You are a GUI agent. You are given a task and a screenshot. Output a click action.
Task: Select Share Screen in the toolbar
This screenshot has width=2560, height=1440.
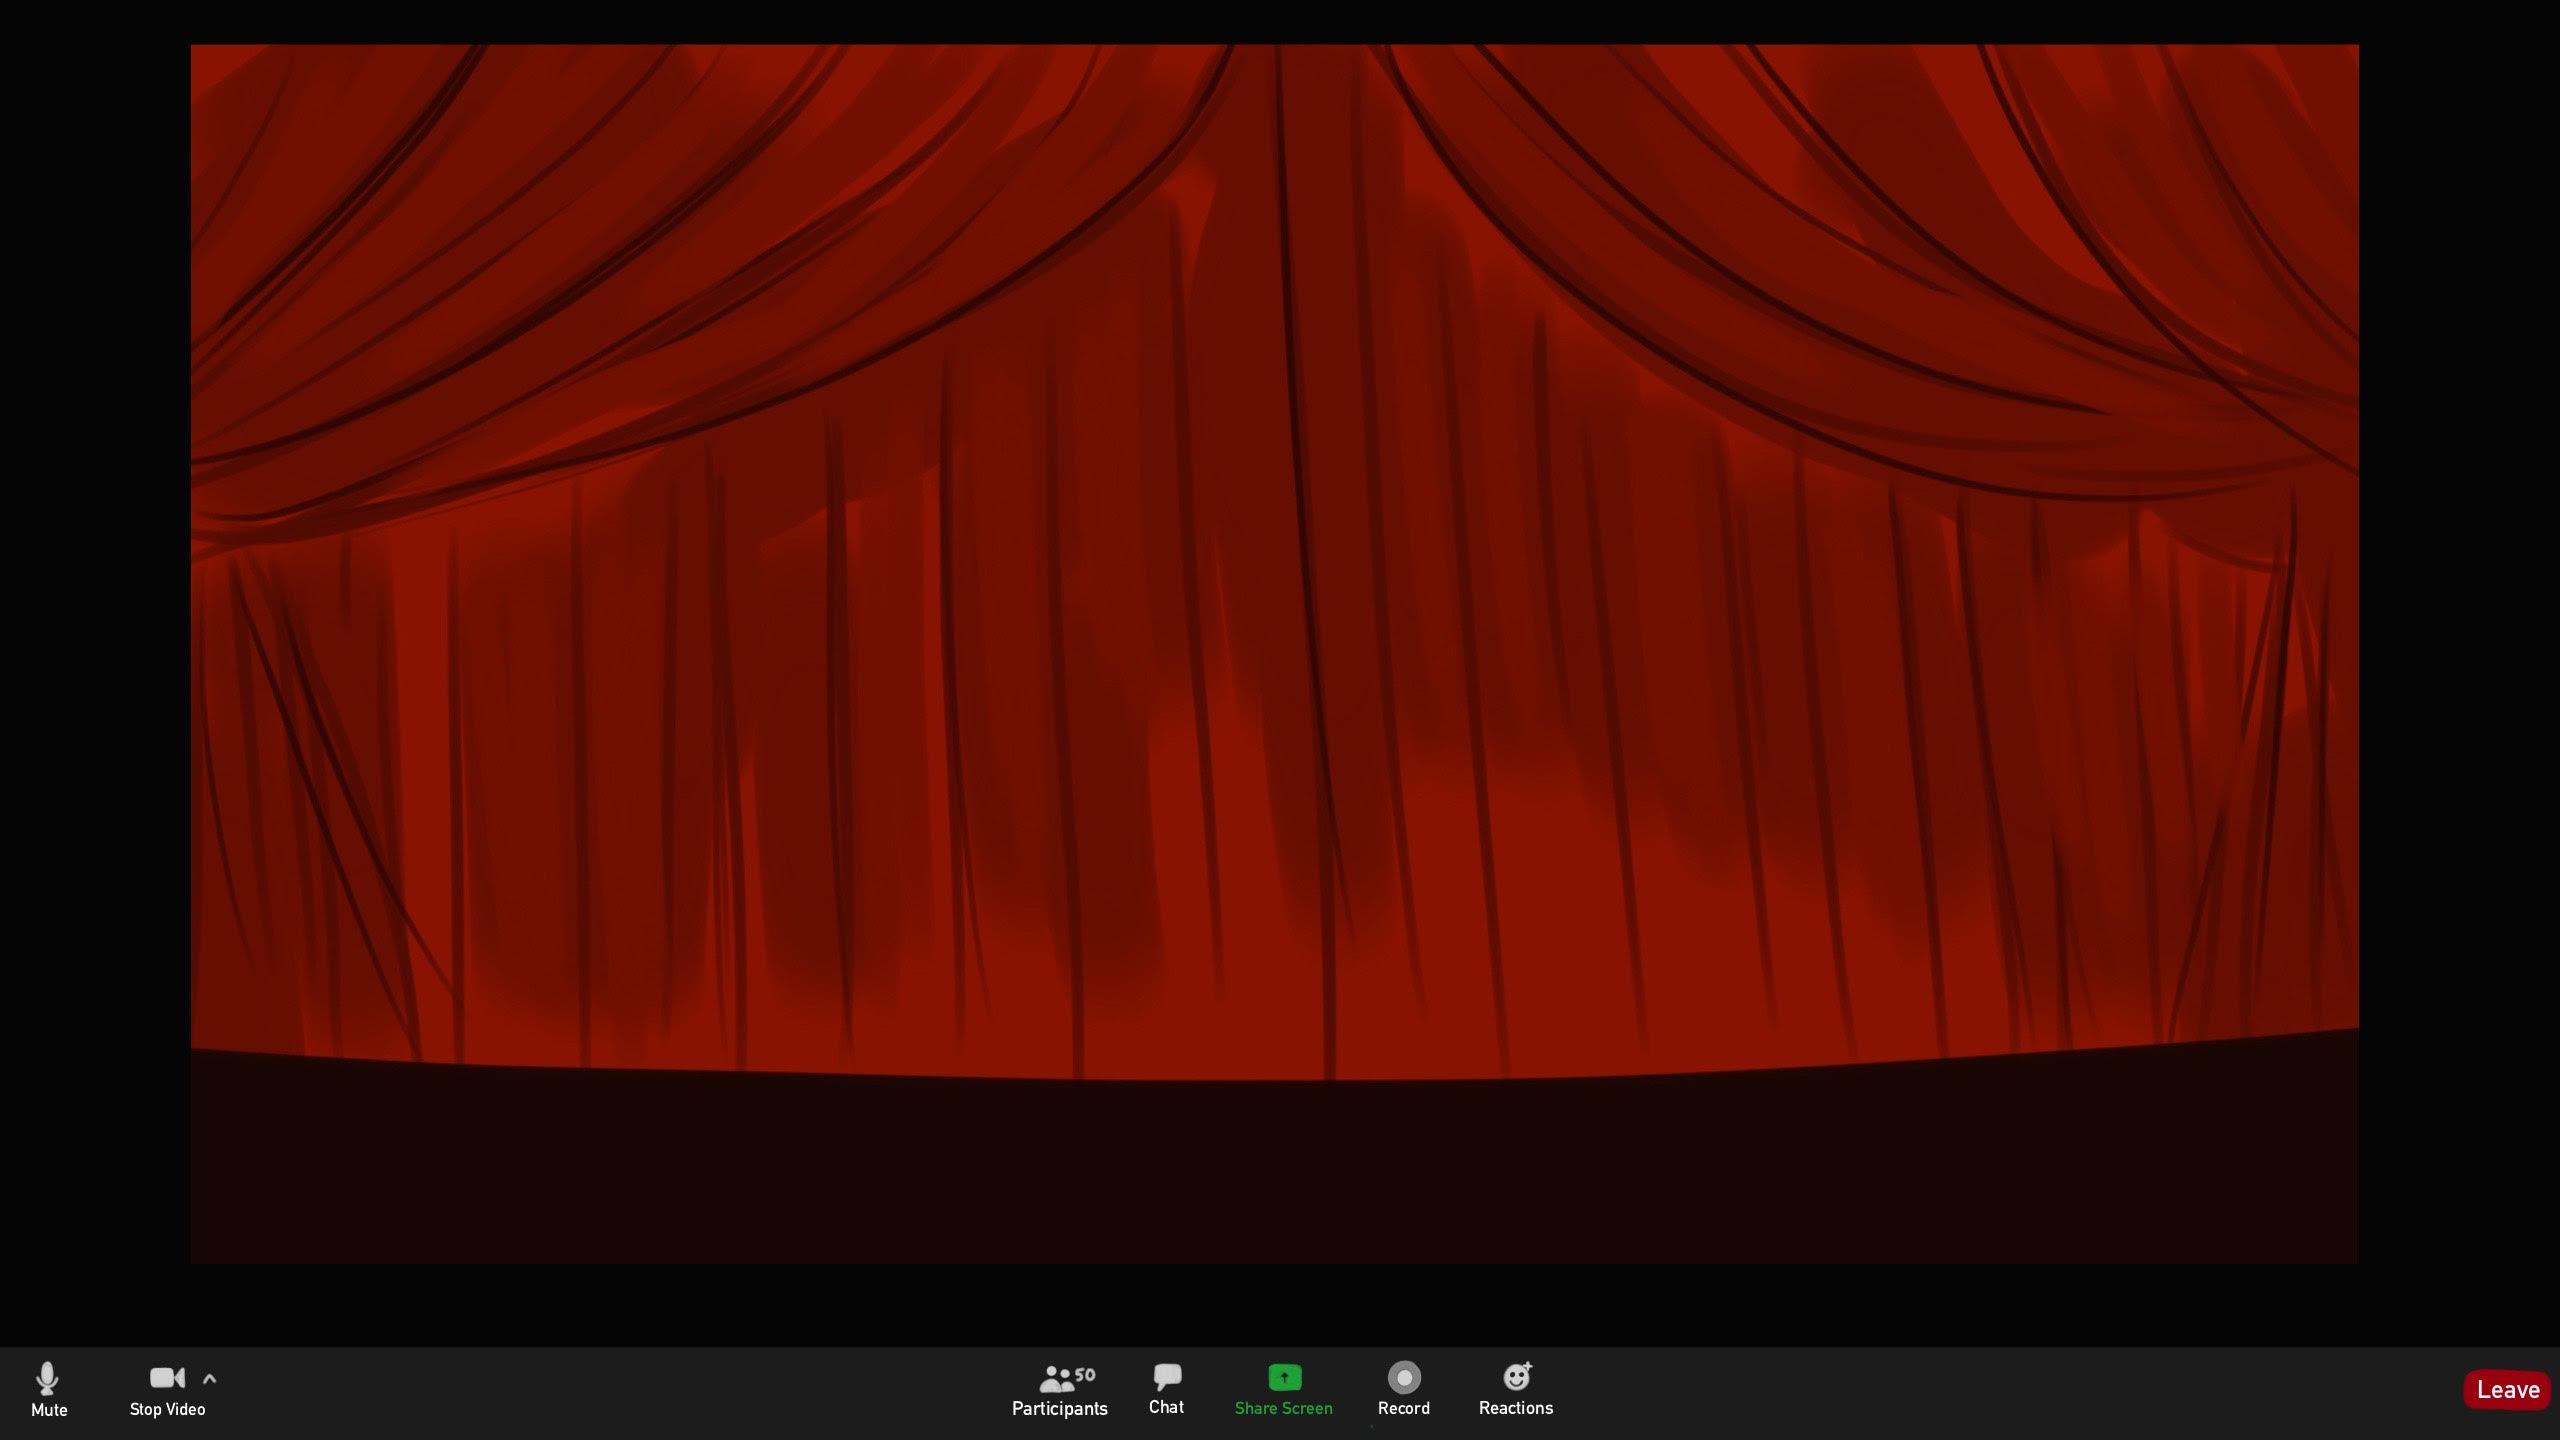pos(1283,1390)
